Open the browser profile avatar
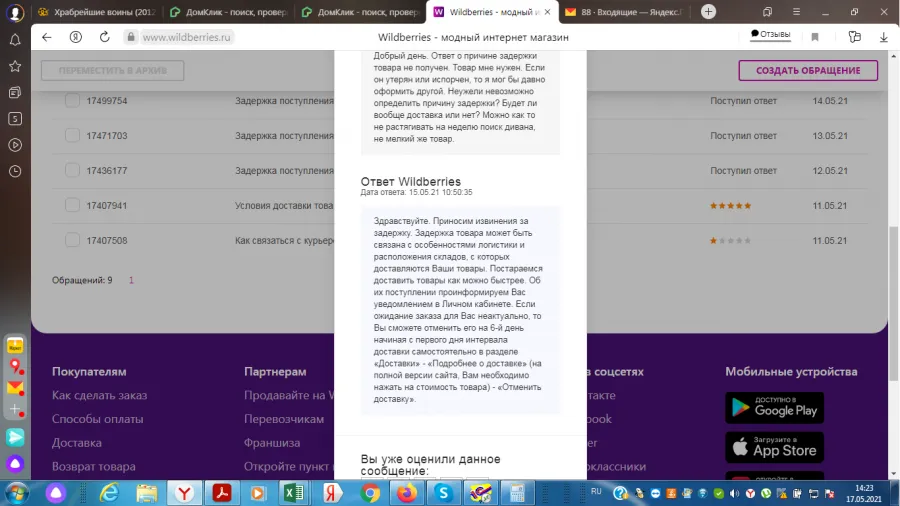Viewport: 900px width, 506px height. [x=15, y=13]
